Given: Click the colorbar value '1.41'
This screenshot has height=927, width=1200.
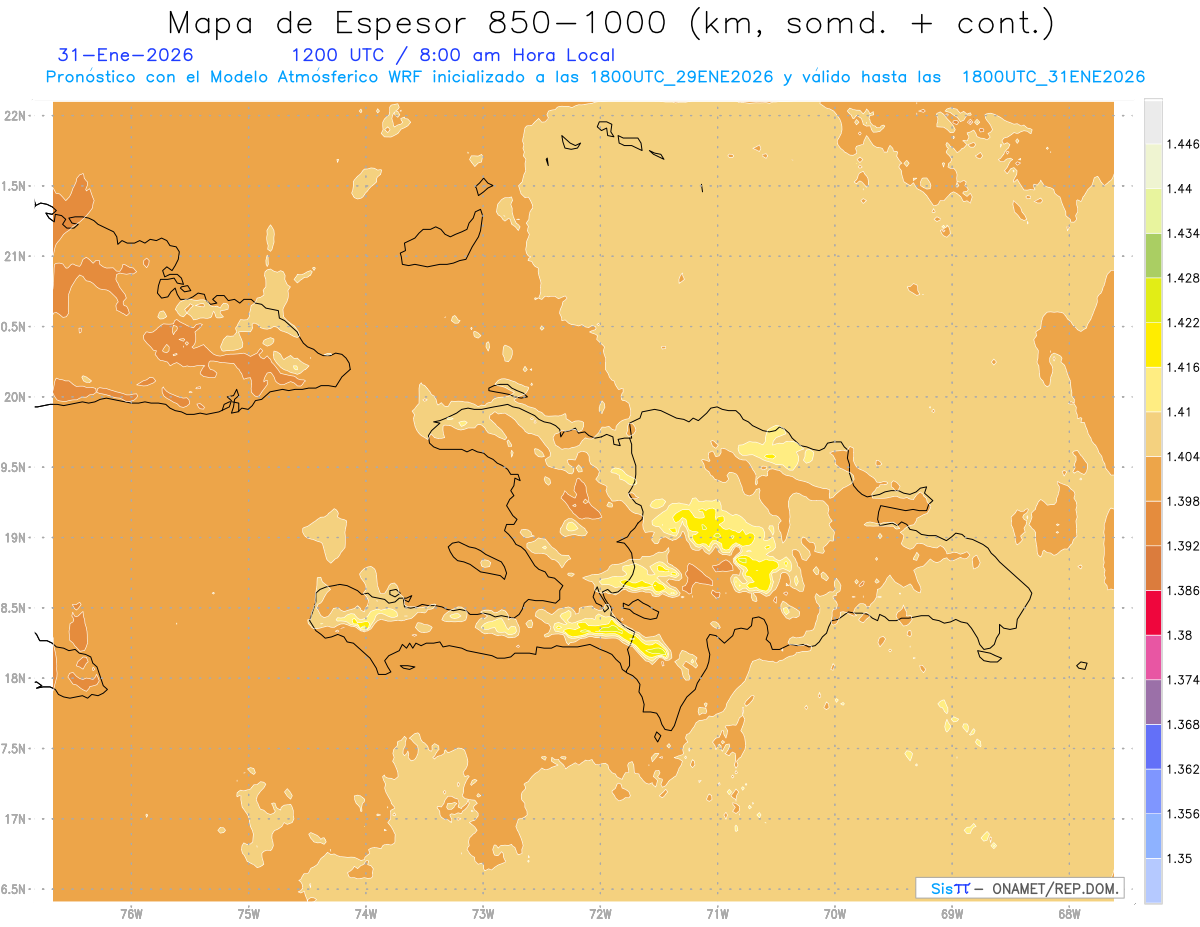Looking at the screenshot, I should click(1180, 411).
